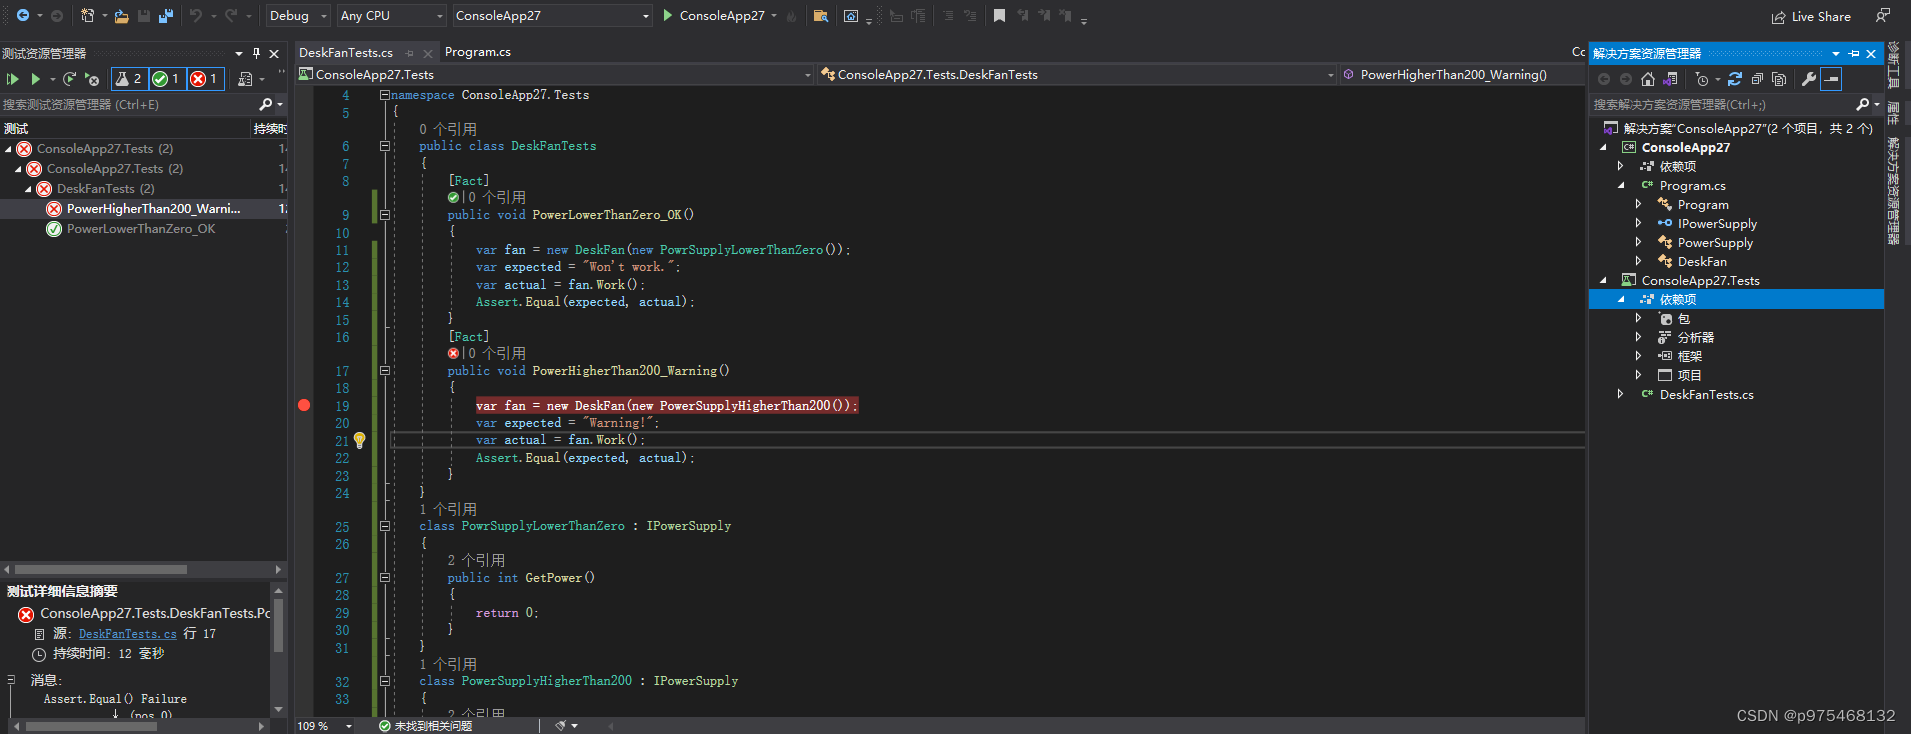This screenshot has width=1911, height=734.
Task: Open the Any CPU platform dropdown
Action: point(391,16)
